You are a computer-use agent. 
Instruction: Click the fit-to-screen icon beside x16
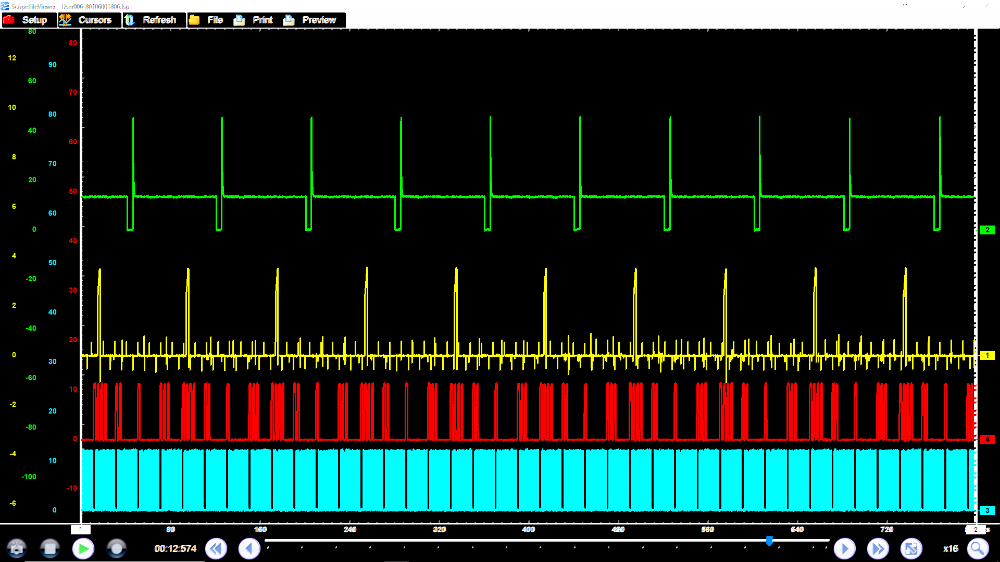coord(911,548)
